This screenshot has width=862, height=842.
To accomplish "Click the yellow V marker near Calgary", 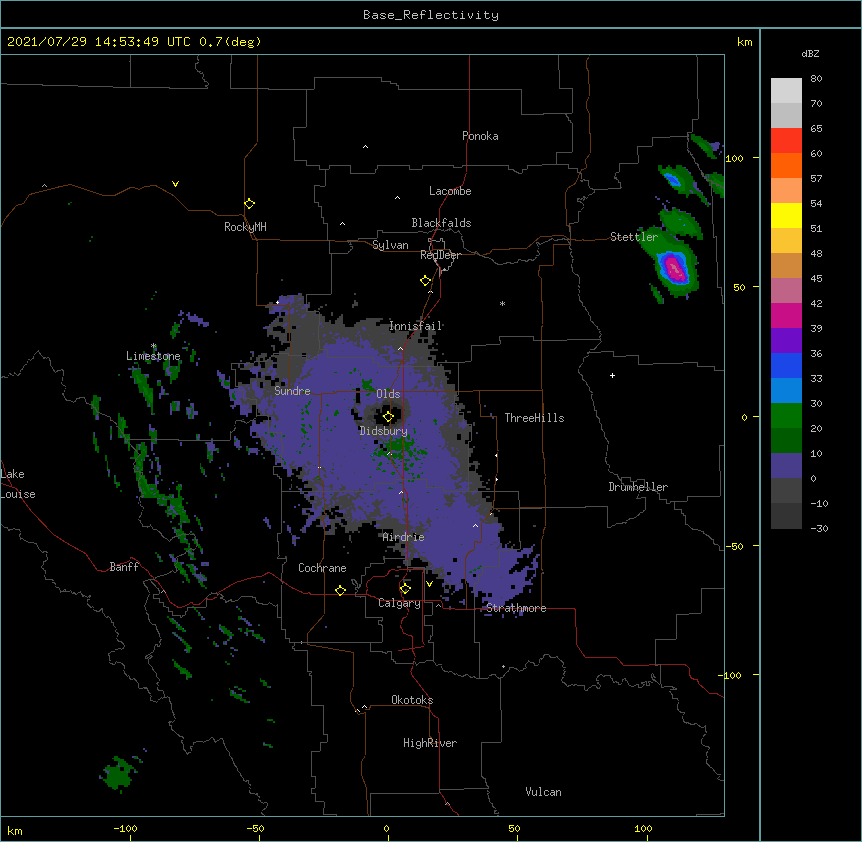I will coord(429,584).
